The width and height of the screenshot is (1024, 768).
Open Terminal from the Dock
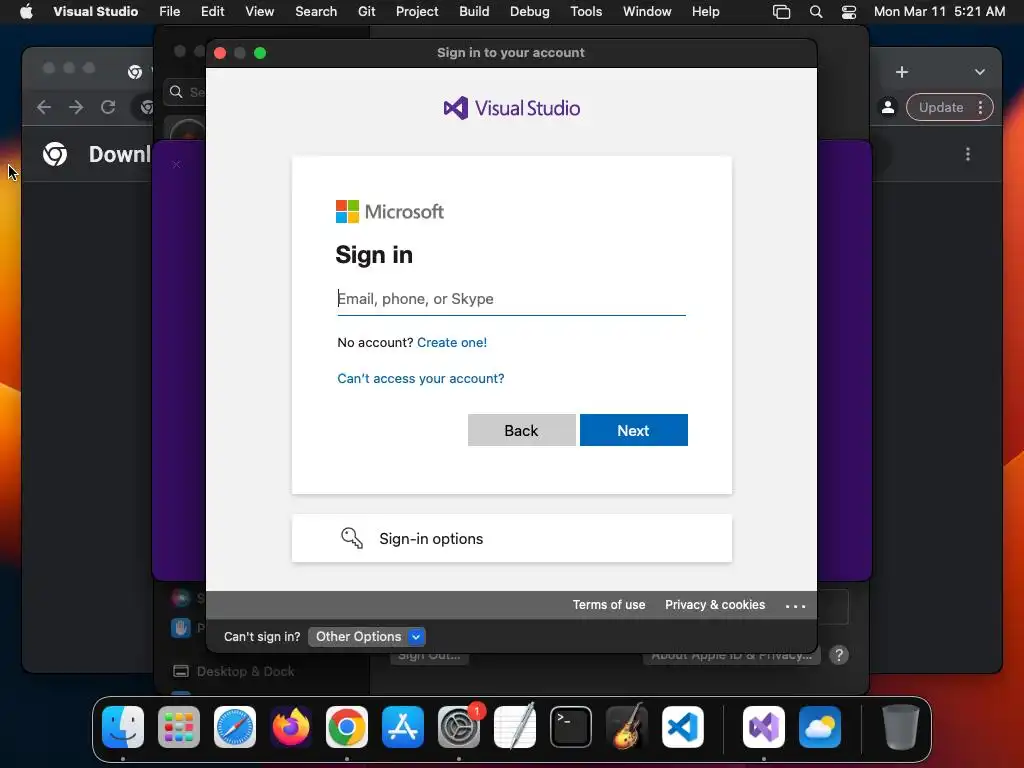pyautogui.click(x=571, y=727)
